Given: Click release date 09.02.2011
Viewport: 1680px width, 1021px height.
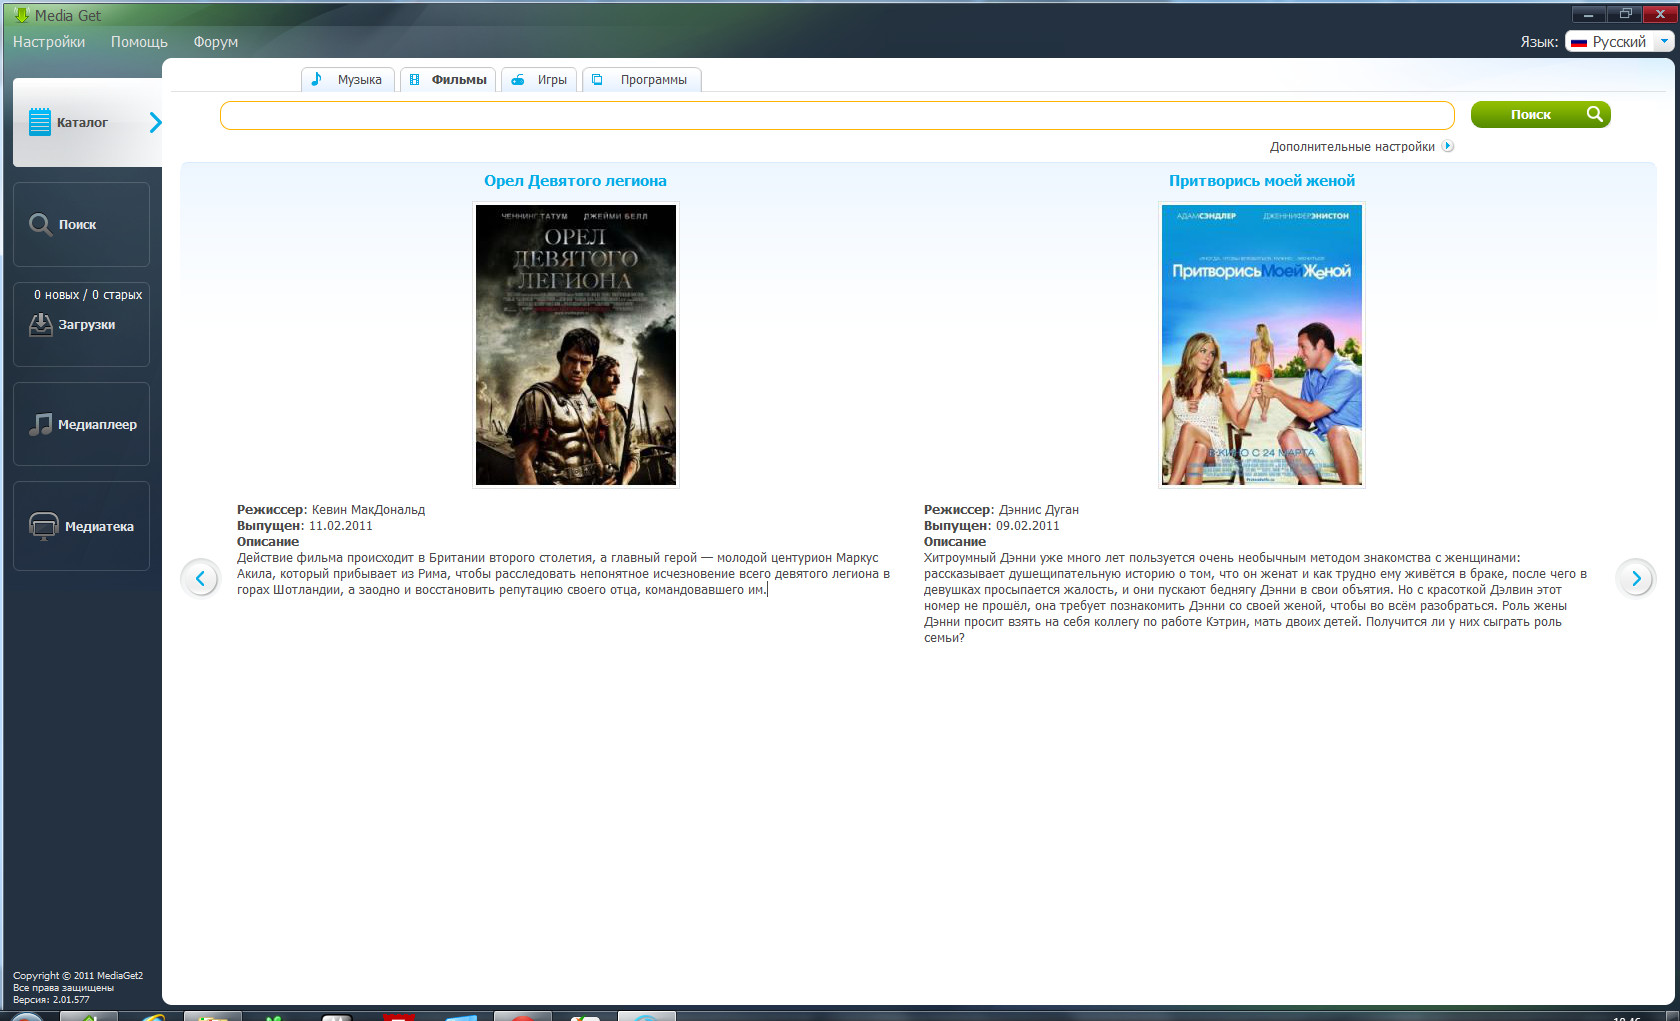Looking at the screenshot, I should 1028,526.
